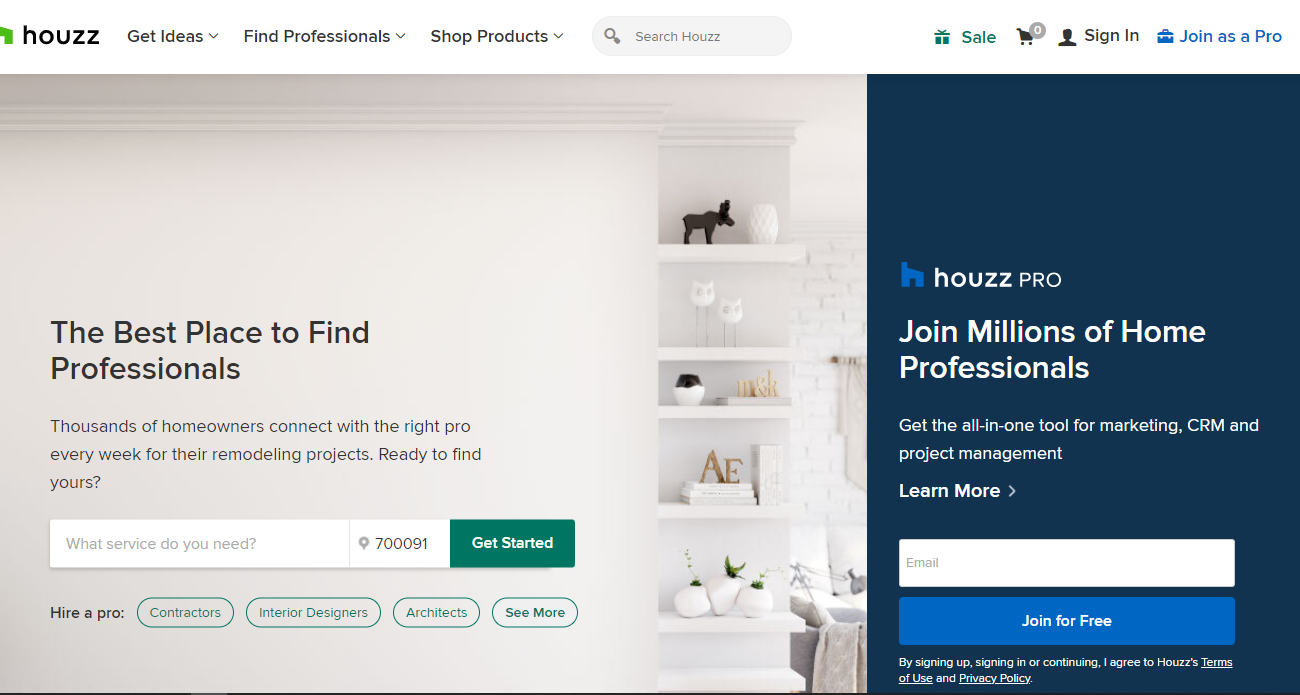
Task: Click the Join for Free button
Action: click(1067, 621)
